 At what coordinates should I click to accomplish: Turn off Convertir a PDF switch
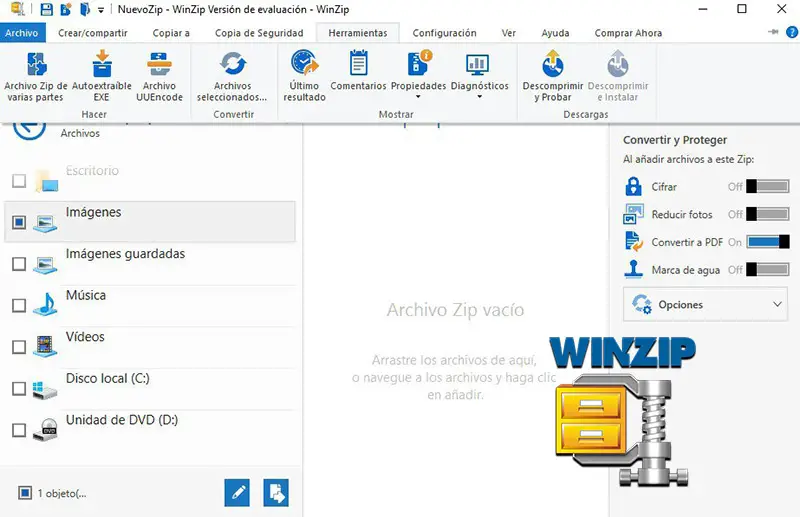[768, 242]
